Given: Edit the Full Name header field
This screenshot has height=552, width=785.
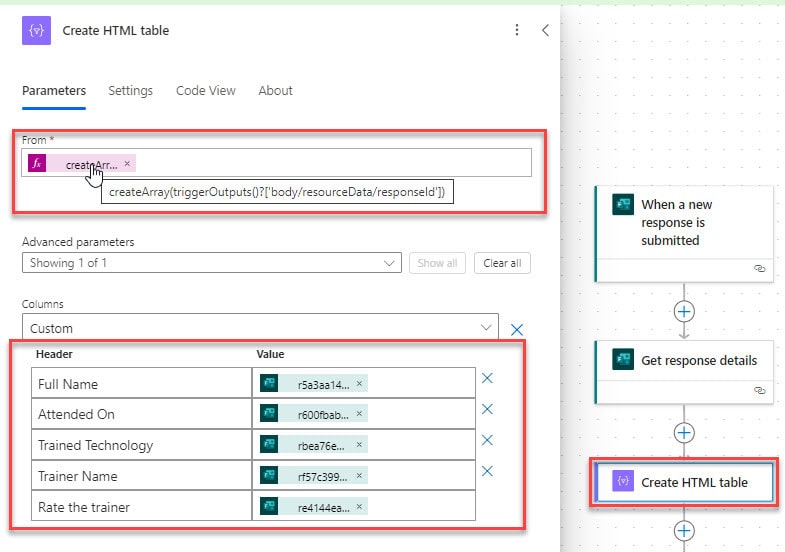Looking at the screenshot, I should [x=142, y=383].
